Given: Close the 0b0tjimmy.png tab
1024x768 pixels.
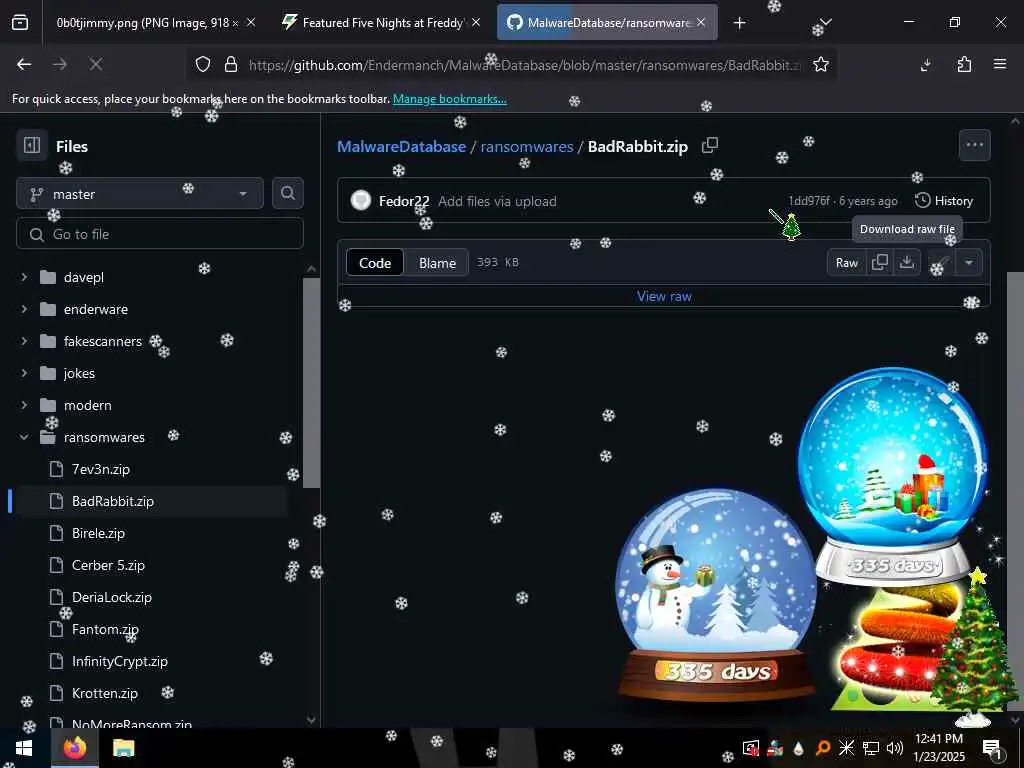Looking at the screenshot, I should [x=251, y=23].
